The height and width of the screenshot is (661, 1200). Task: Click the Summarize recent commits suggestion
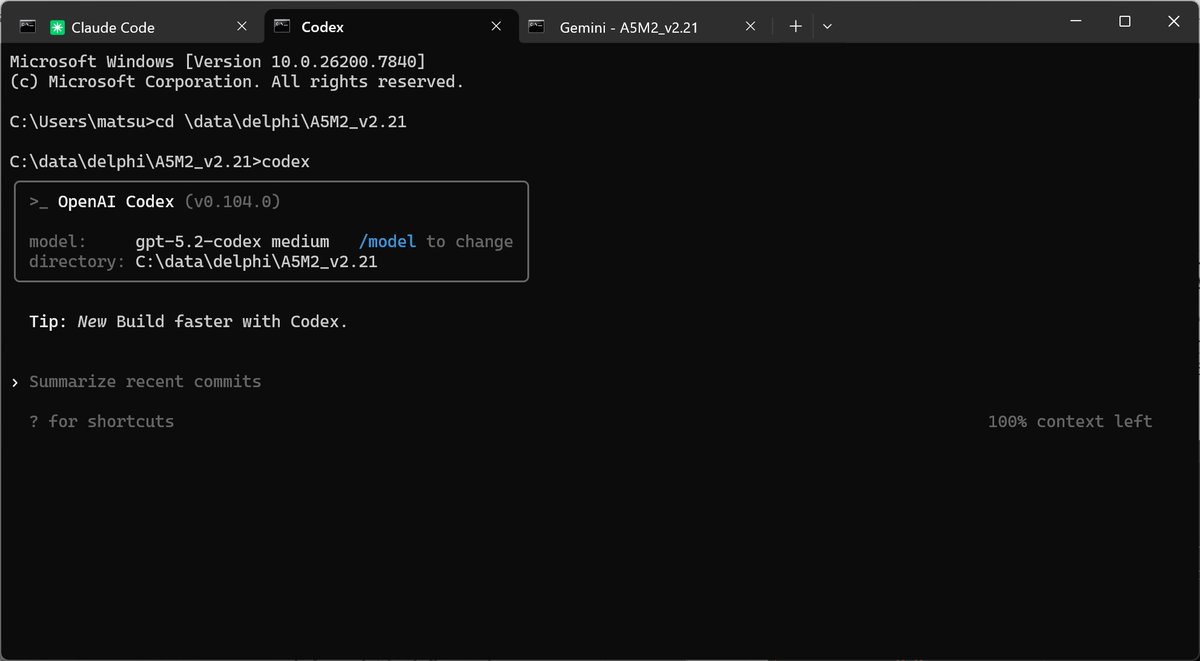(x=146, y=381)
